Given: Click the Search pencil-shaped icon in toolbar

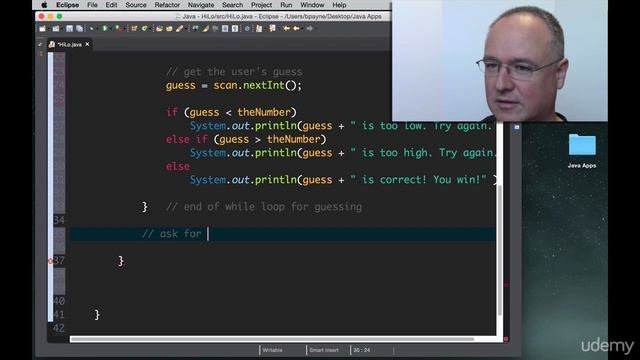Looking at the screenshot, I should [179, 29].
